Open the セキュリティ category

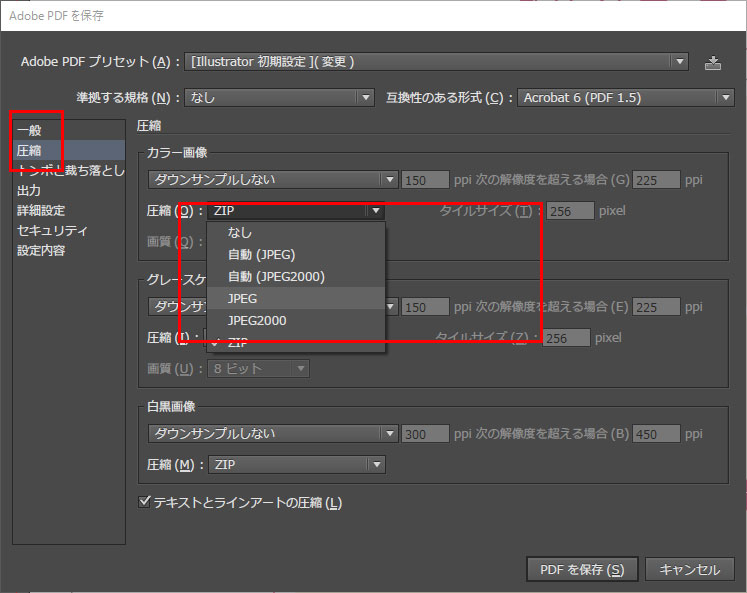click(52, 230)
